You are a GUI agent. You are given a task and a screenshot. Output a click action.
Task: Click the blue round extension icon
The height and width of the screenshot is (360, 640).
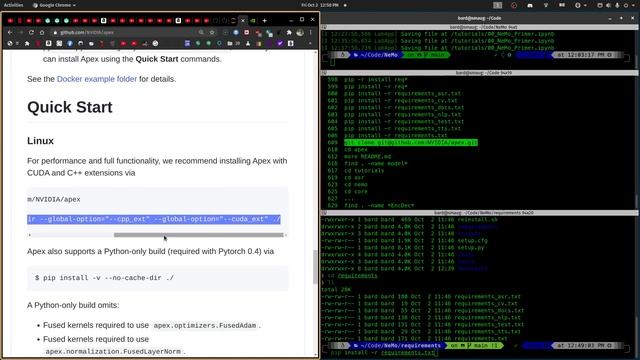coord(236,32)
